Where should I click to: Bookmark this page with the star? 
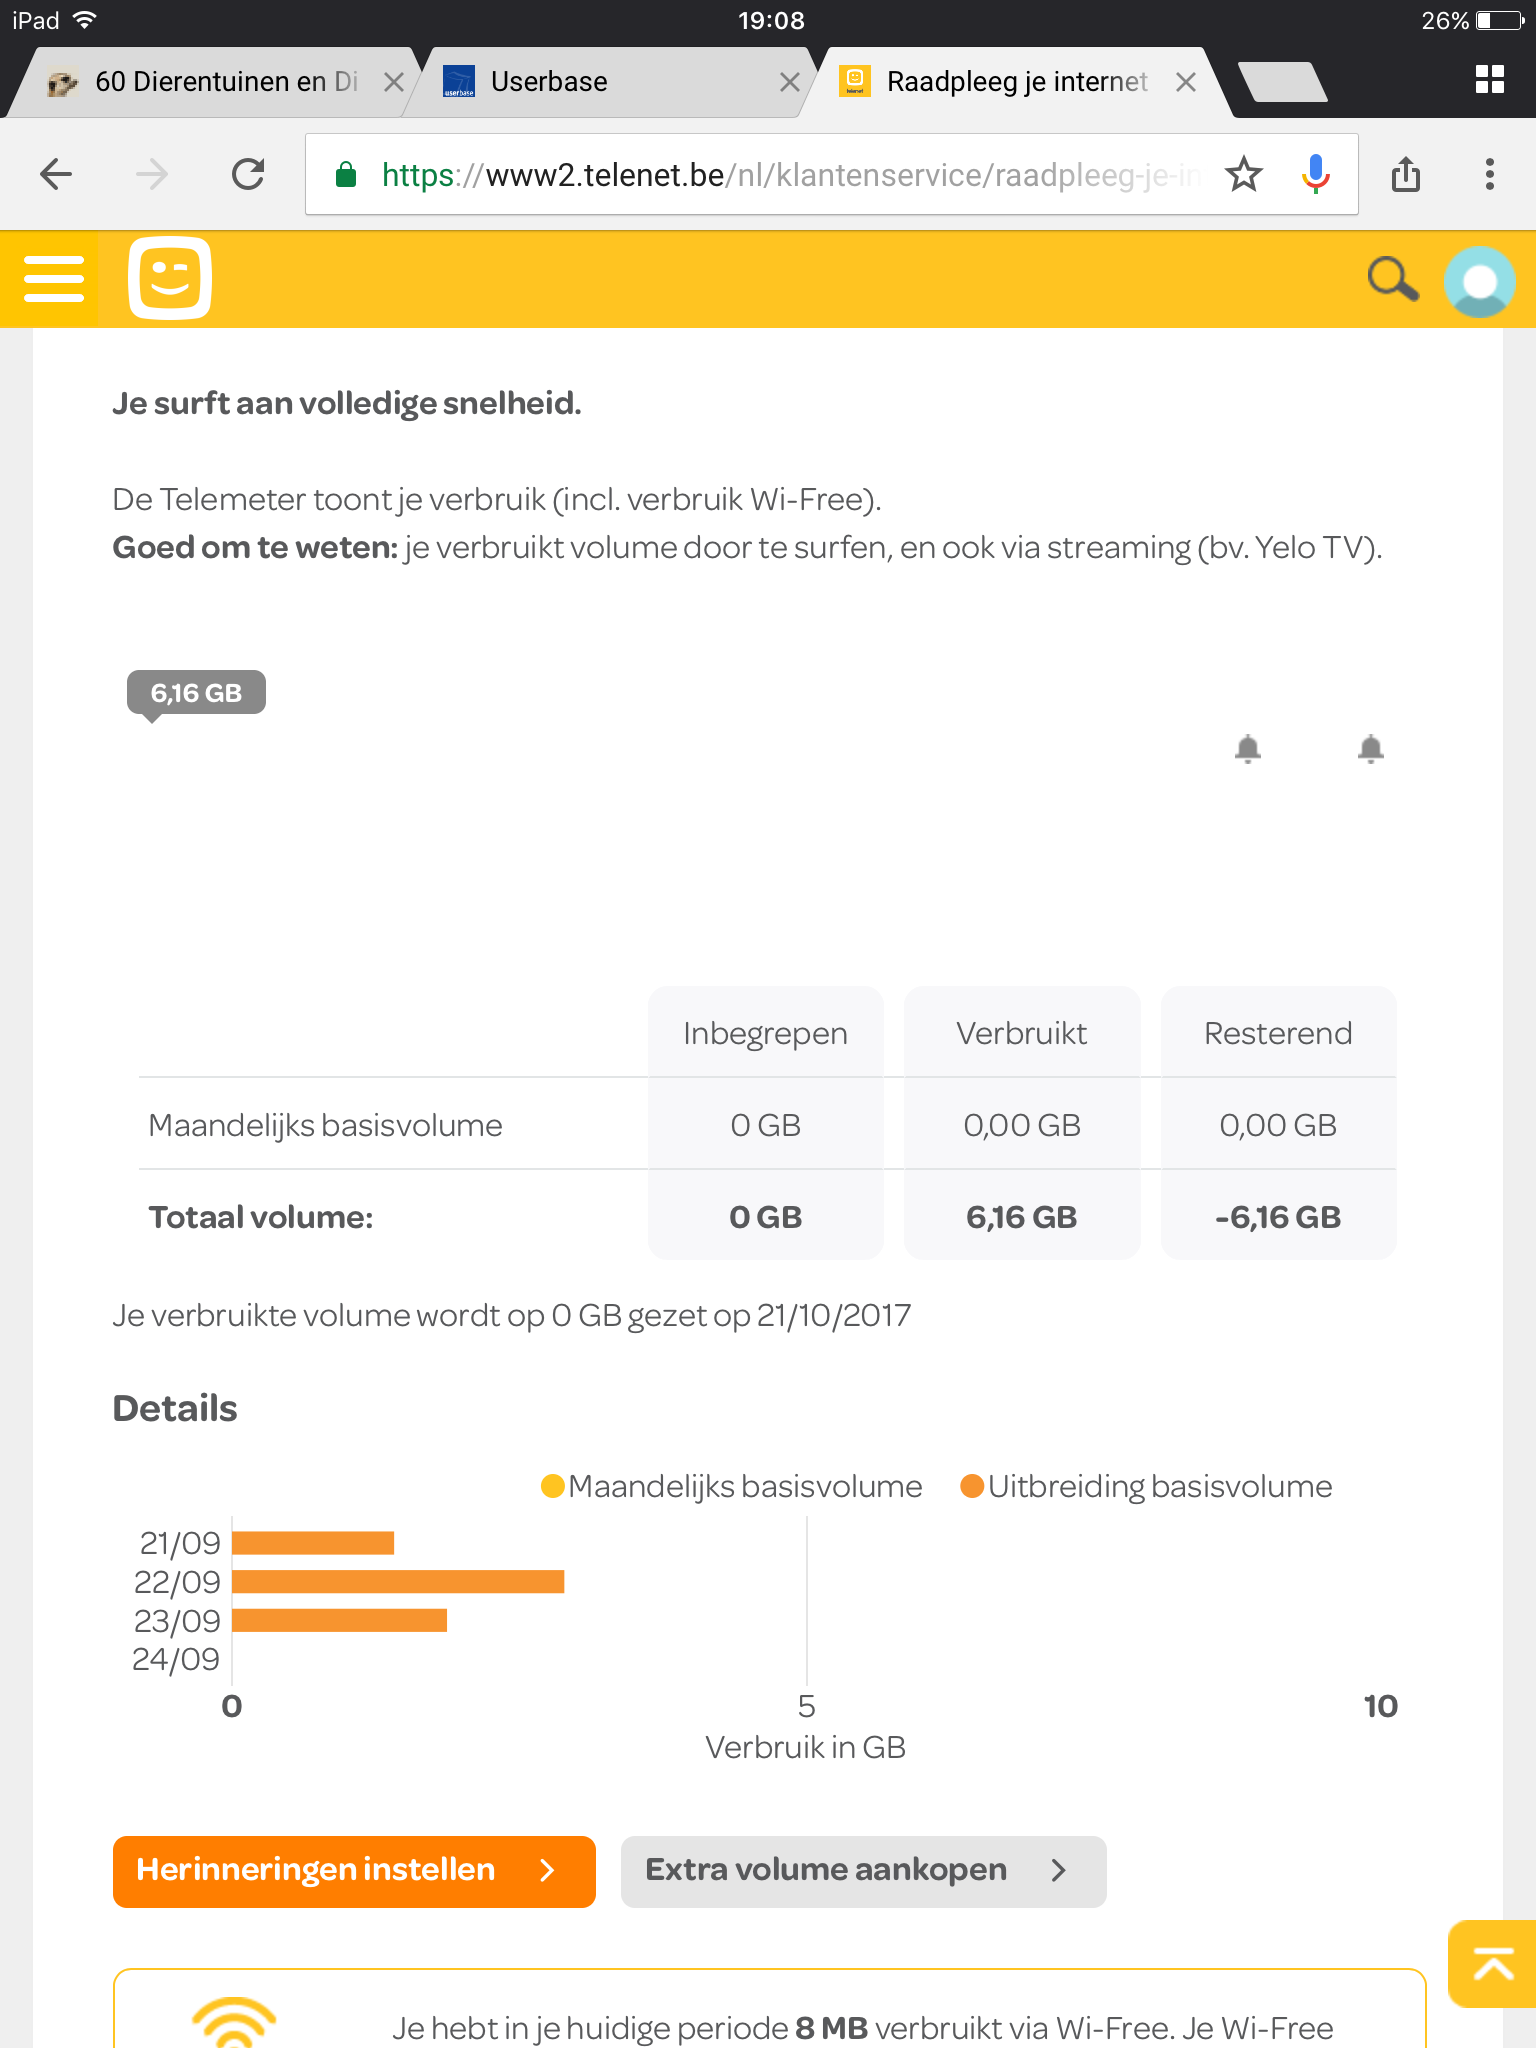point(1244,175)
